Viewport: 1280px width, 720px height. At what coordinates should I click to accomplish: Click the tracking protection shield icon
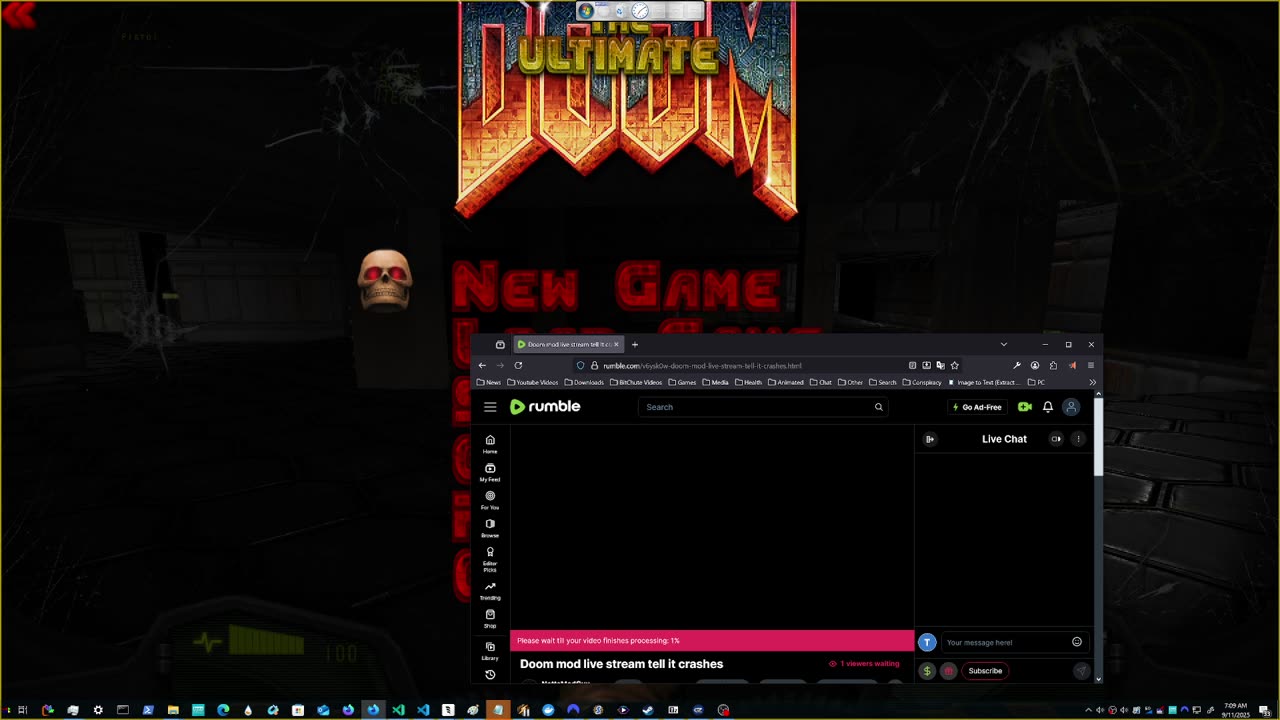[581, 366]
